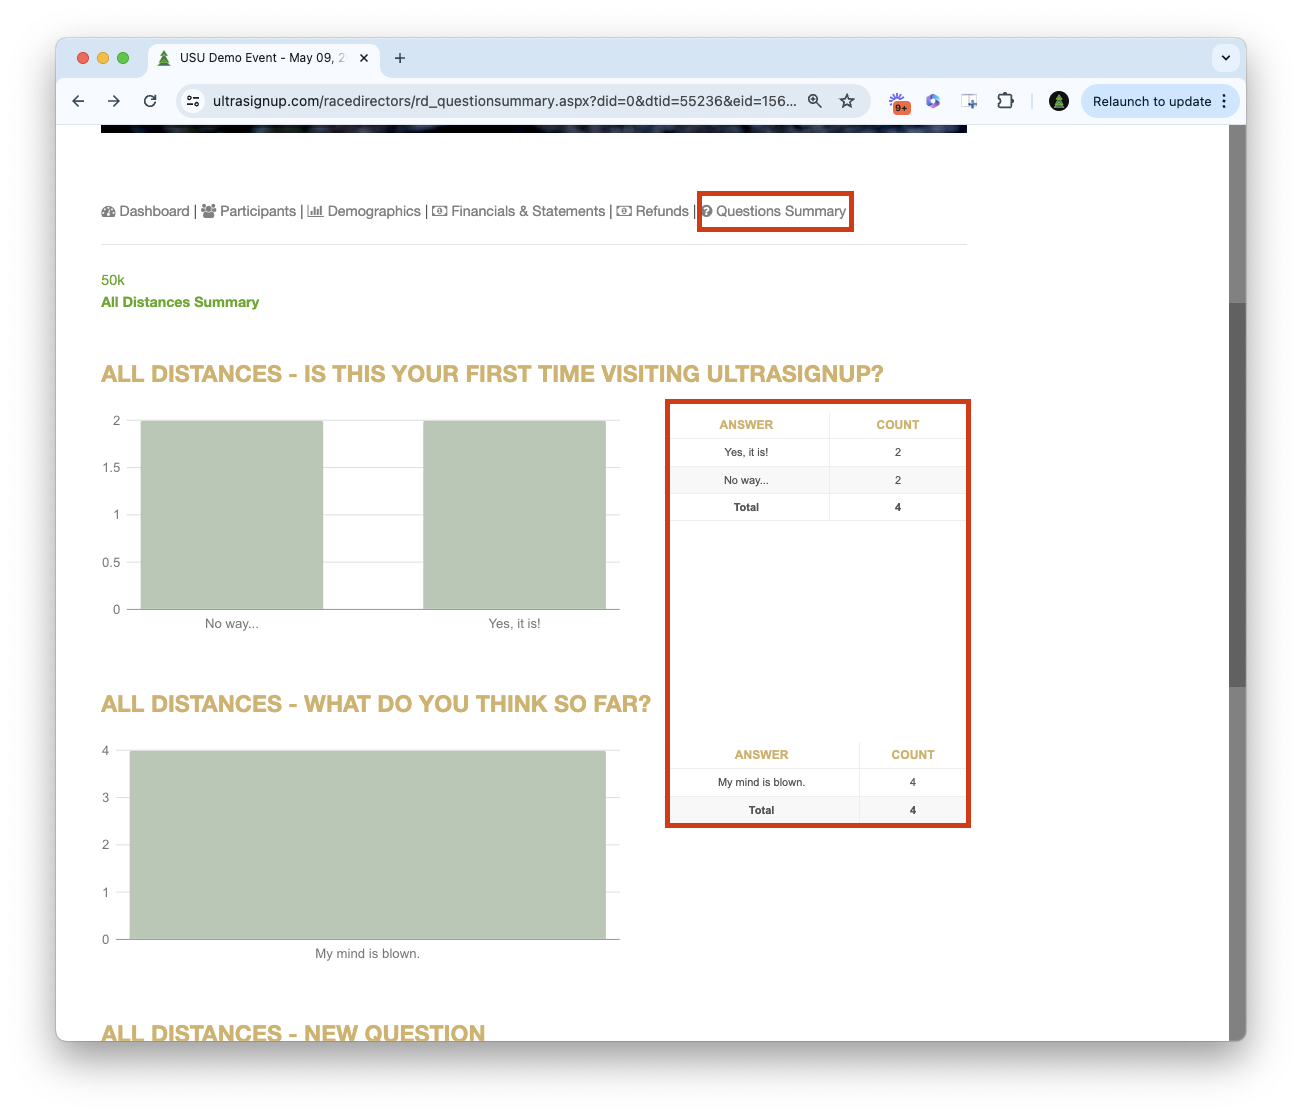Viewport: 1302px width, 1115px height.
Task: Click 'No way...' table cell
Action: (746, 480)
